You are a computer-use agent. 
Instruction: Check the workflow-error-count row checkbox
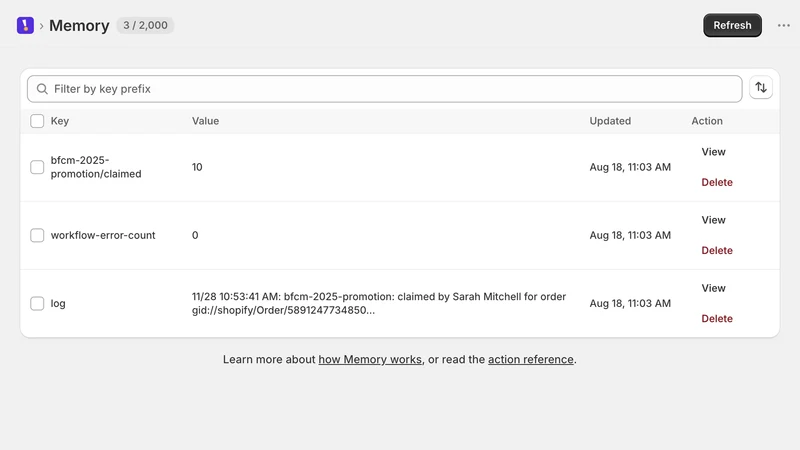pos(37,235)
